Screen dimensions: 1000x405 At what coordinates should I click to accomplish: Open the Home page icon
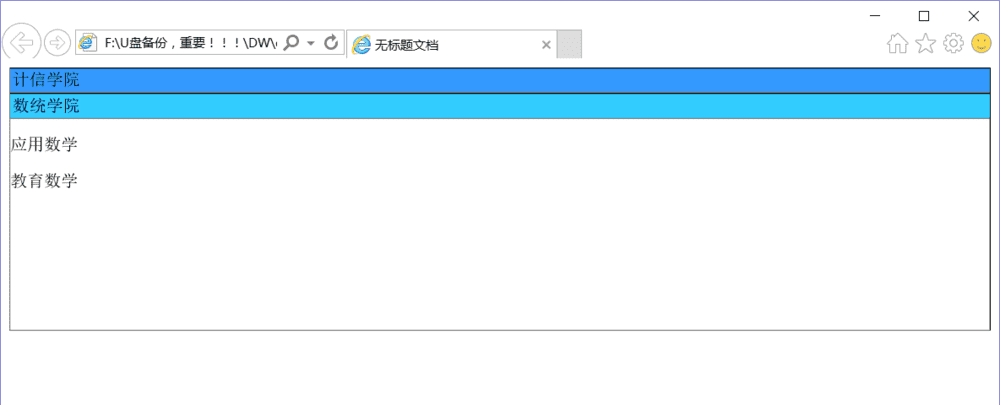[x=897, y=43]
